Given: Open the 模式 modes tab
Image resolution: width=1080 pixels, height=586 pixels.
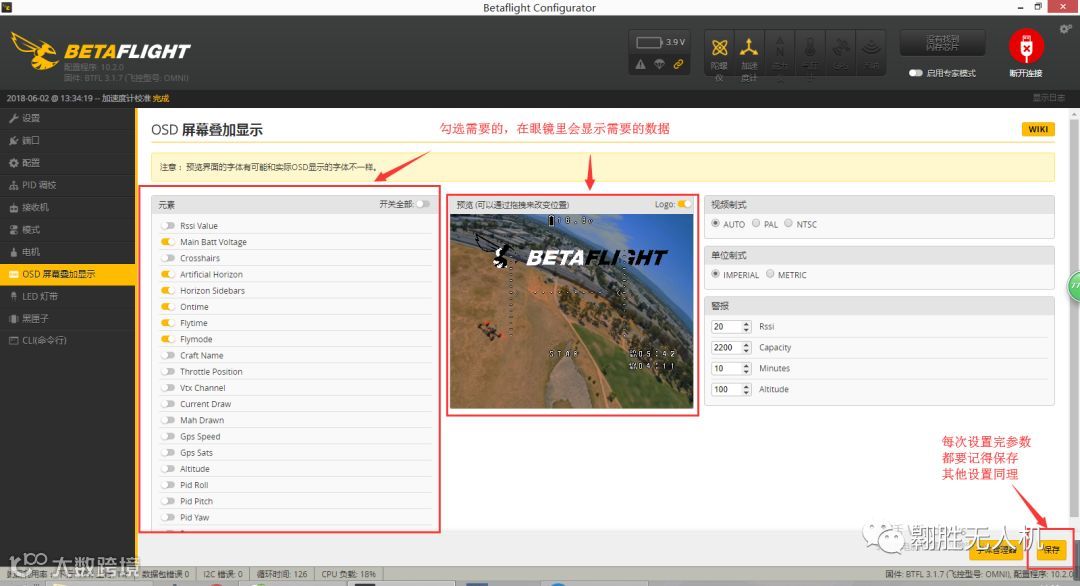Looking at the screenshot, I should [x=68, y=230].
